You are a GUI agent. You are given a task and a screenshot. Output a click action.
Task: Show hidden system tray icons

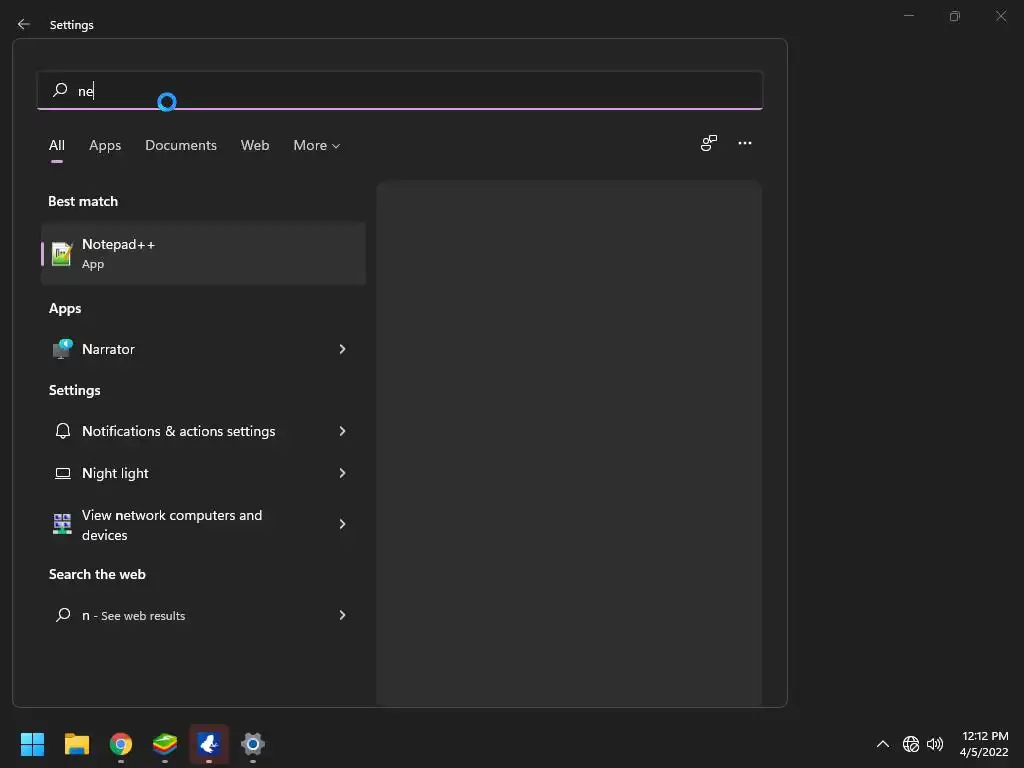882,744
